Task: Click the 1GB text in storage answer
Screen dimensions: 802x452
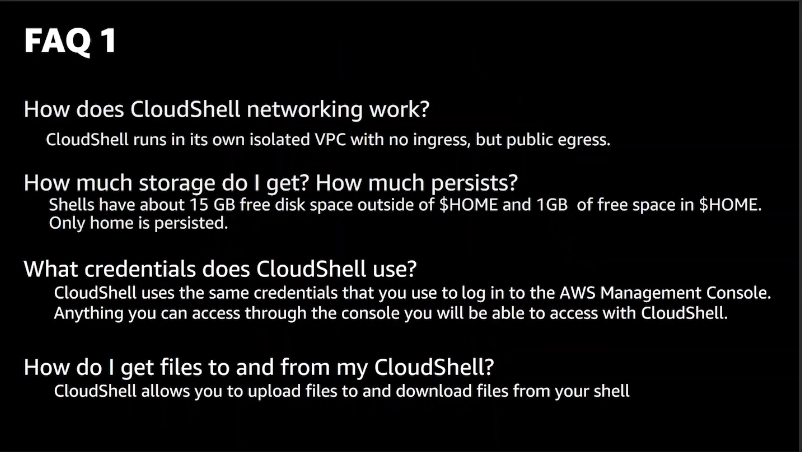Action: (x=552, y=205)
